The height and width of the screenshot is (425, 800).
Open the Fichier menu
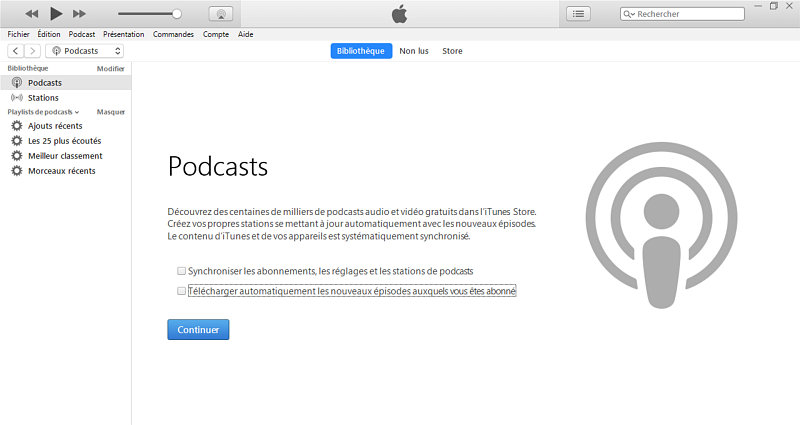[18, 34]
